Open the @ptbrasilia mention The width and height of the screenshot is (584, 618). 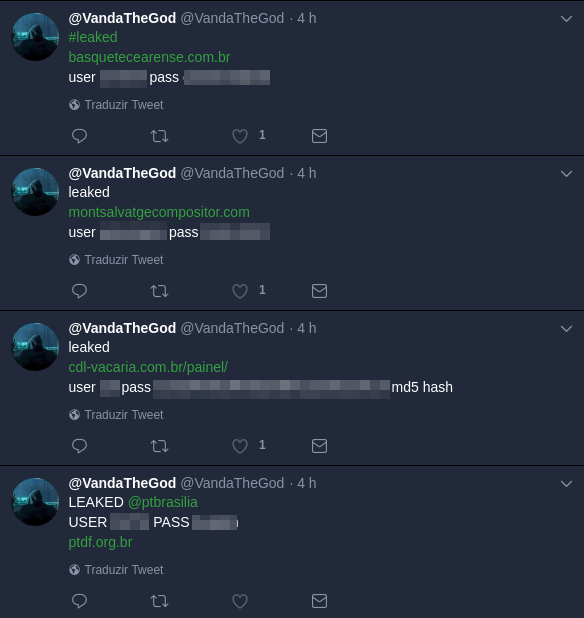[163, 502]
